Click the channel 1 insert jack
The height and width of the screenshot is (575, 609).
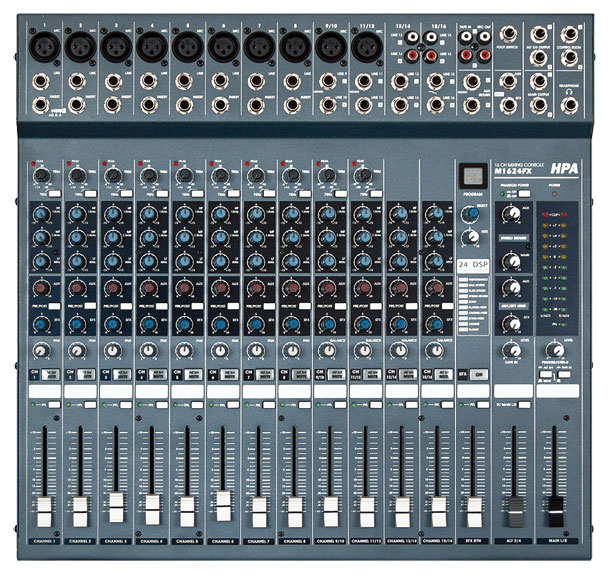click(41, 105)
